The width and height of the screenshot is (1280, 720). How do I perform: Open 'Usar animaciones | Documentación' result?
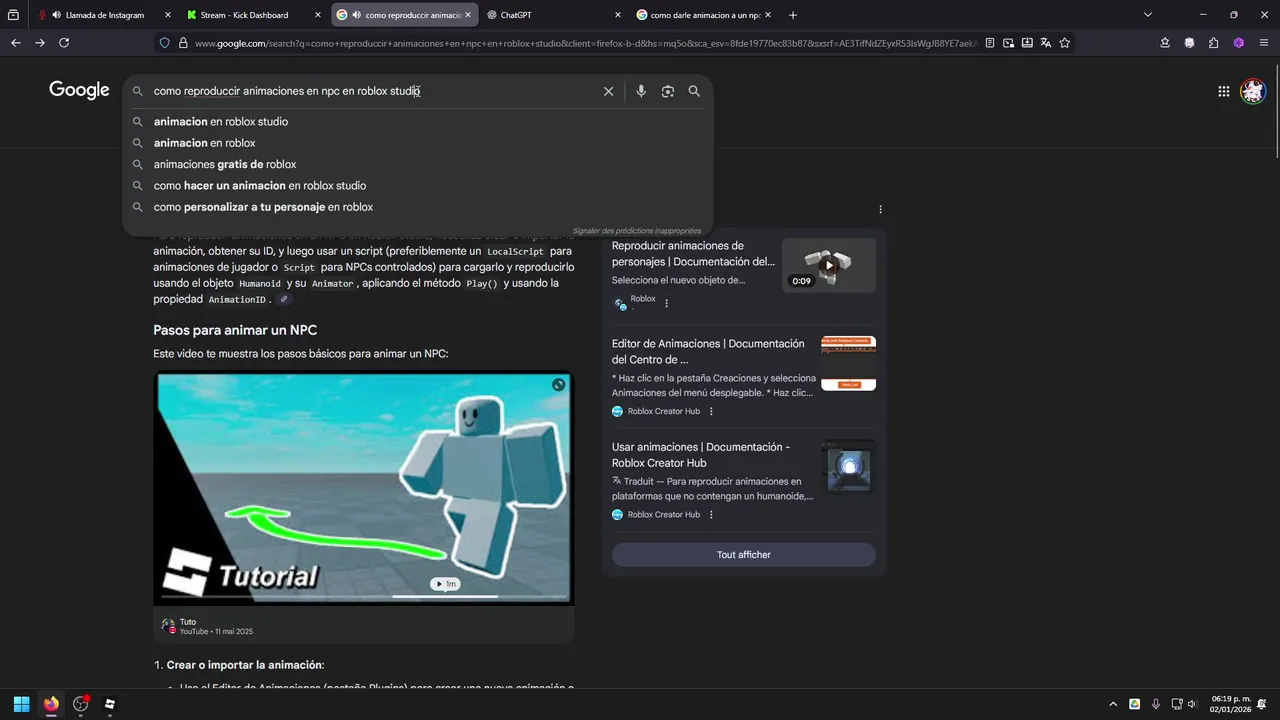701,455
